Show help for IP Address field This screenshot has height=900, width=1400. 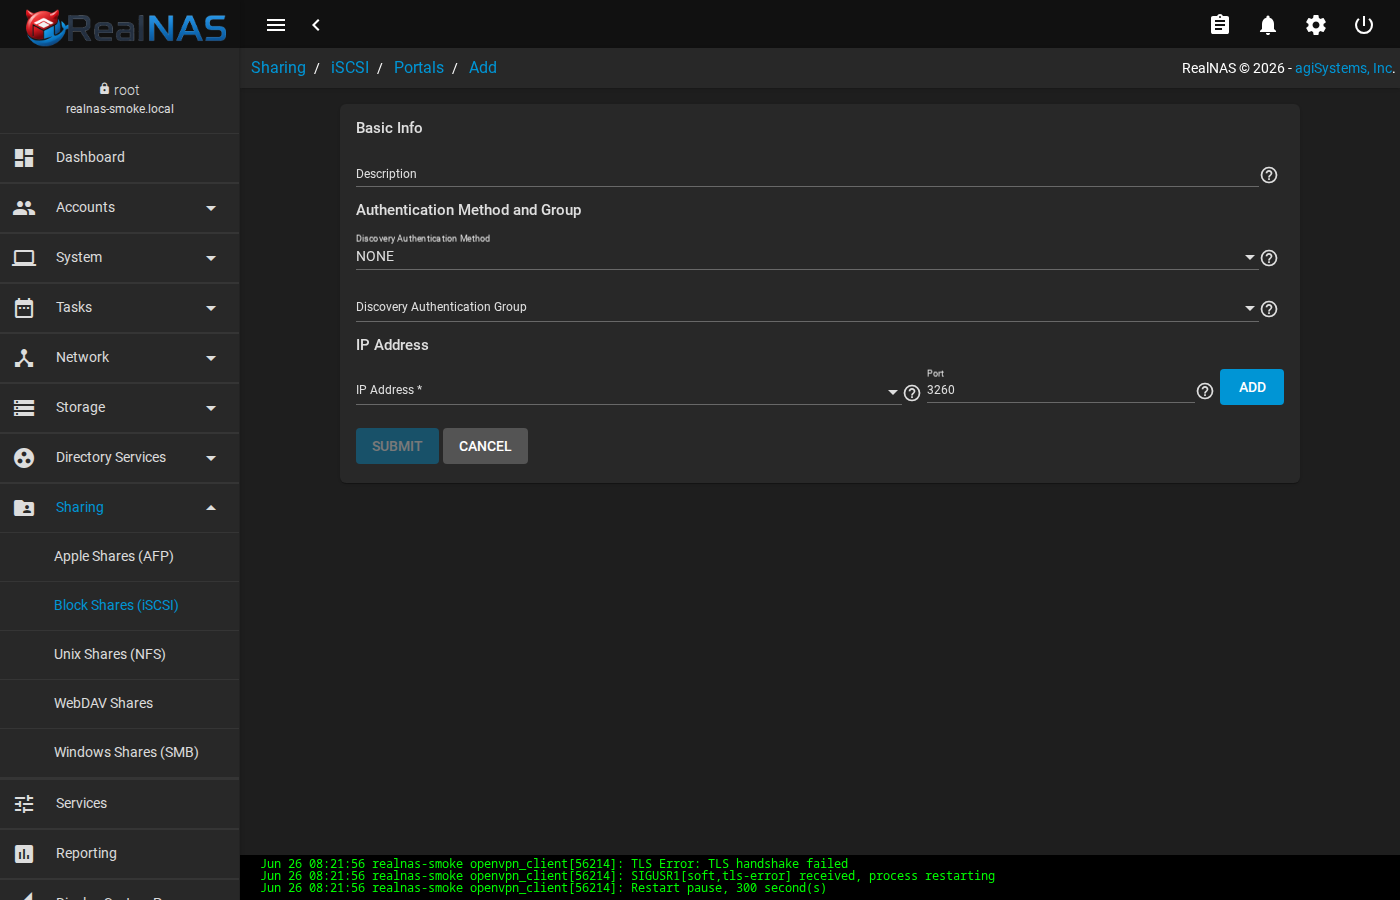pos(912,393)
